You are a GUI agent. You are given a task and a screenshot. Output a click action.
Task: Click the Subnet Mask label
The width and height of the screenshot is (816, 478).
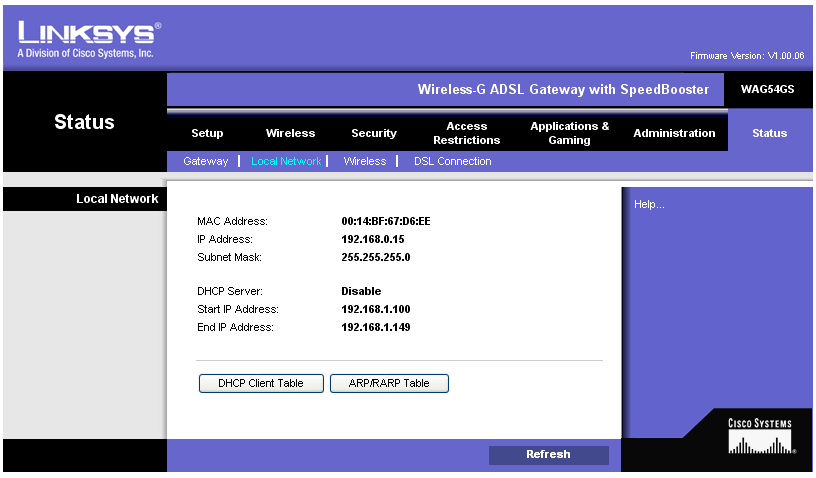[x=230, y=257]
